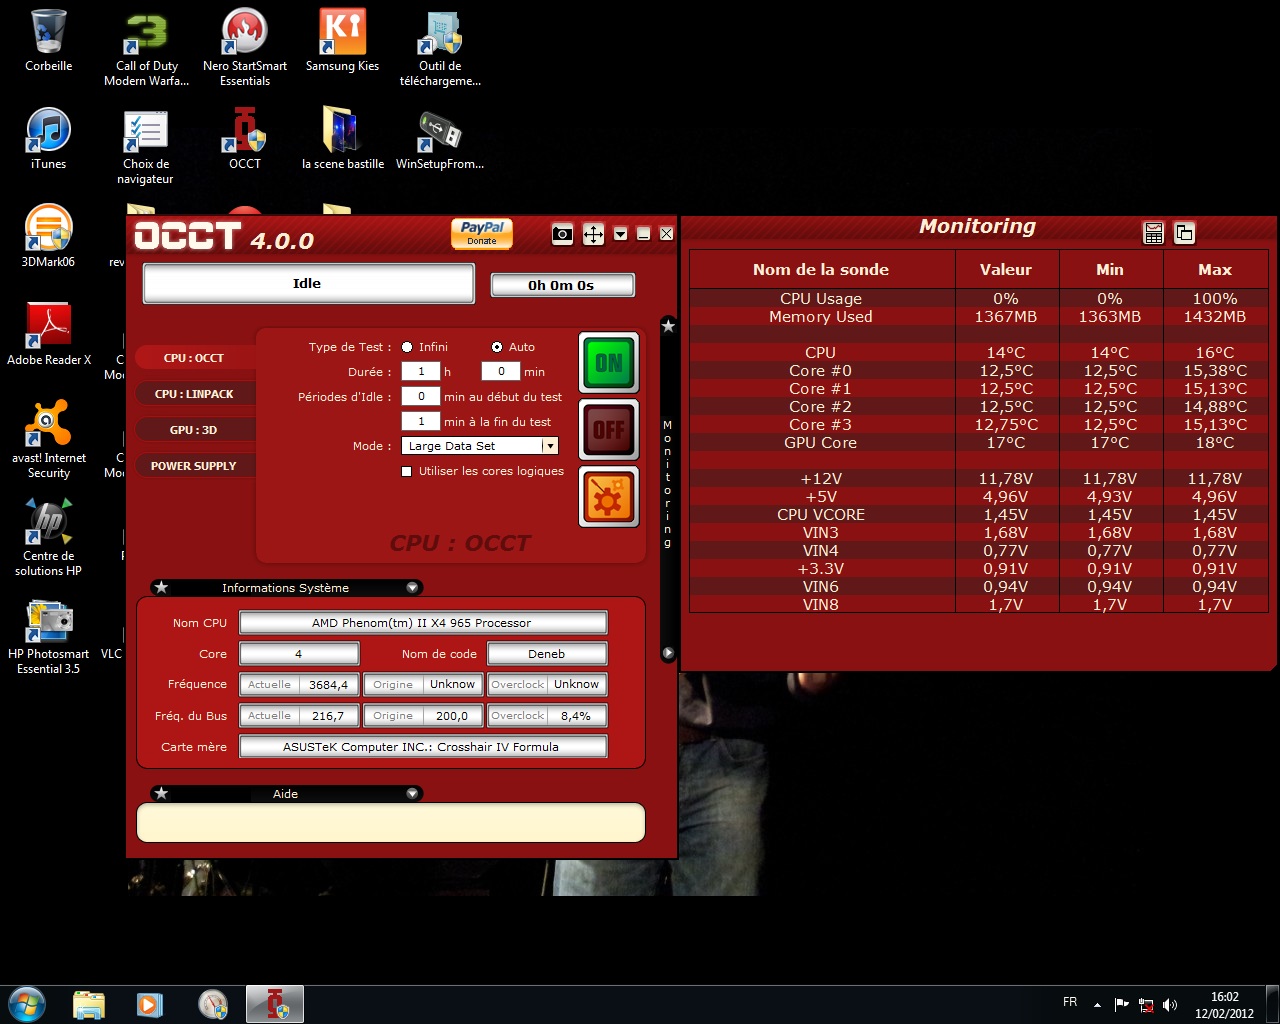
Task: Click the four-arrow move icon in OCCT header
Action: pyautogui.click(x=593, y=234)
